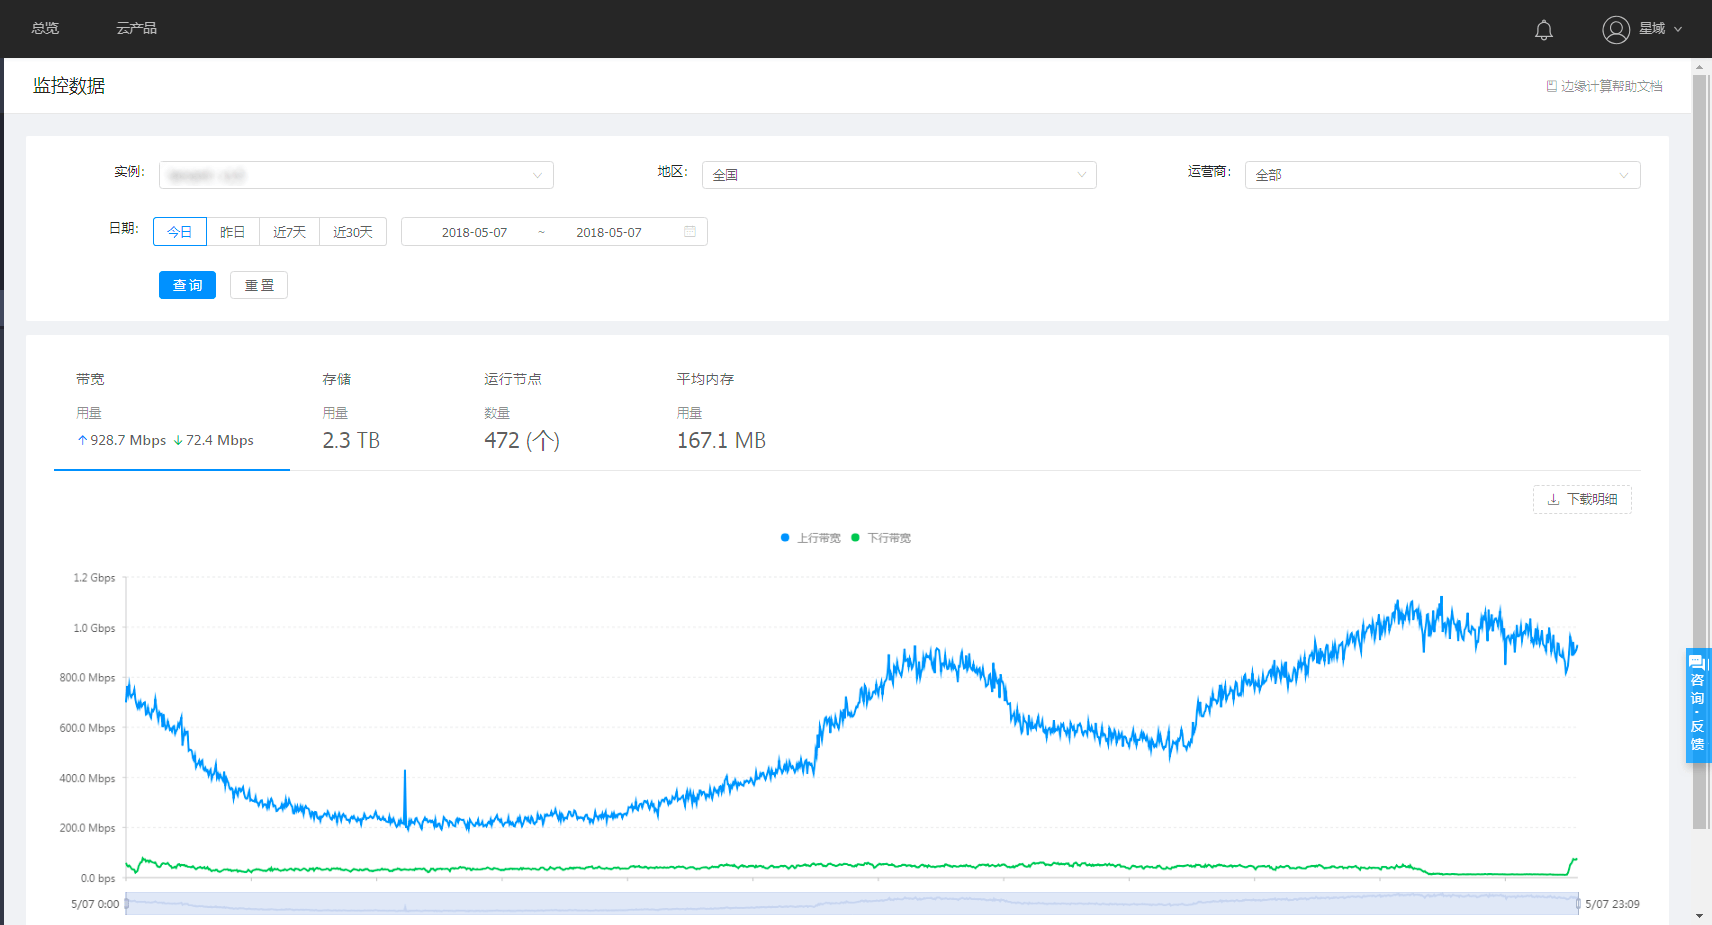Select the 今日 date option

coord(180,232)
